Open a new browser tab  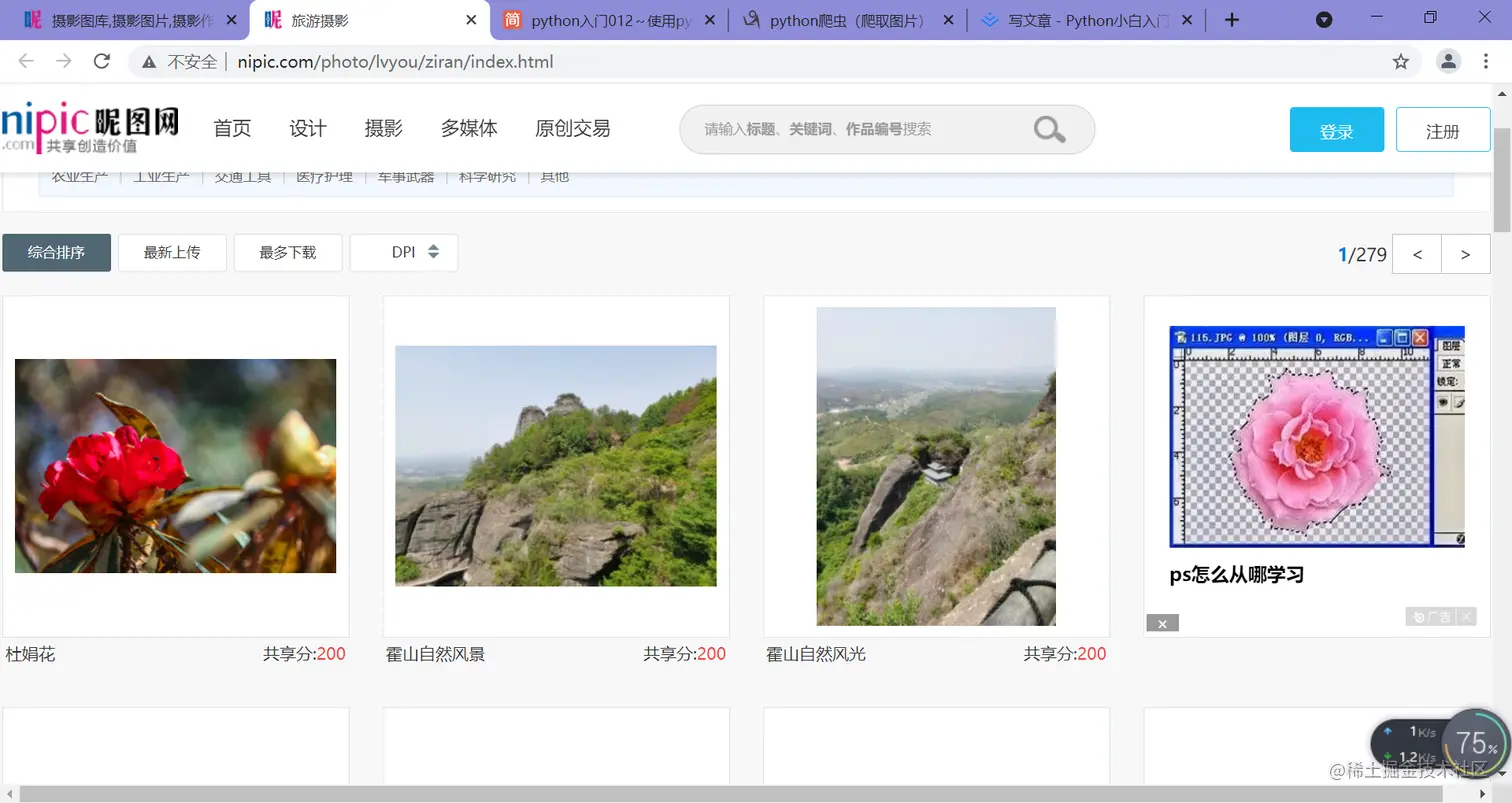tap(1232, 20)
